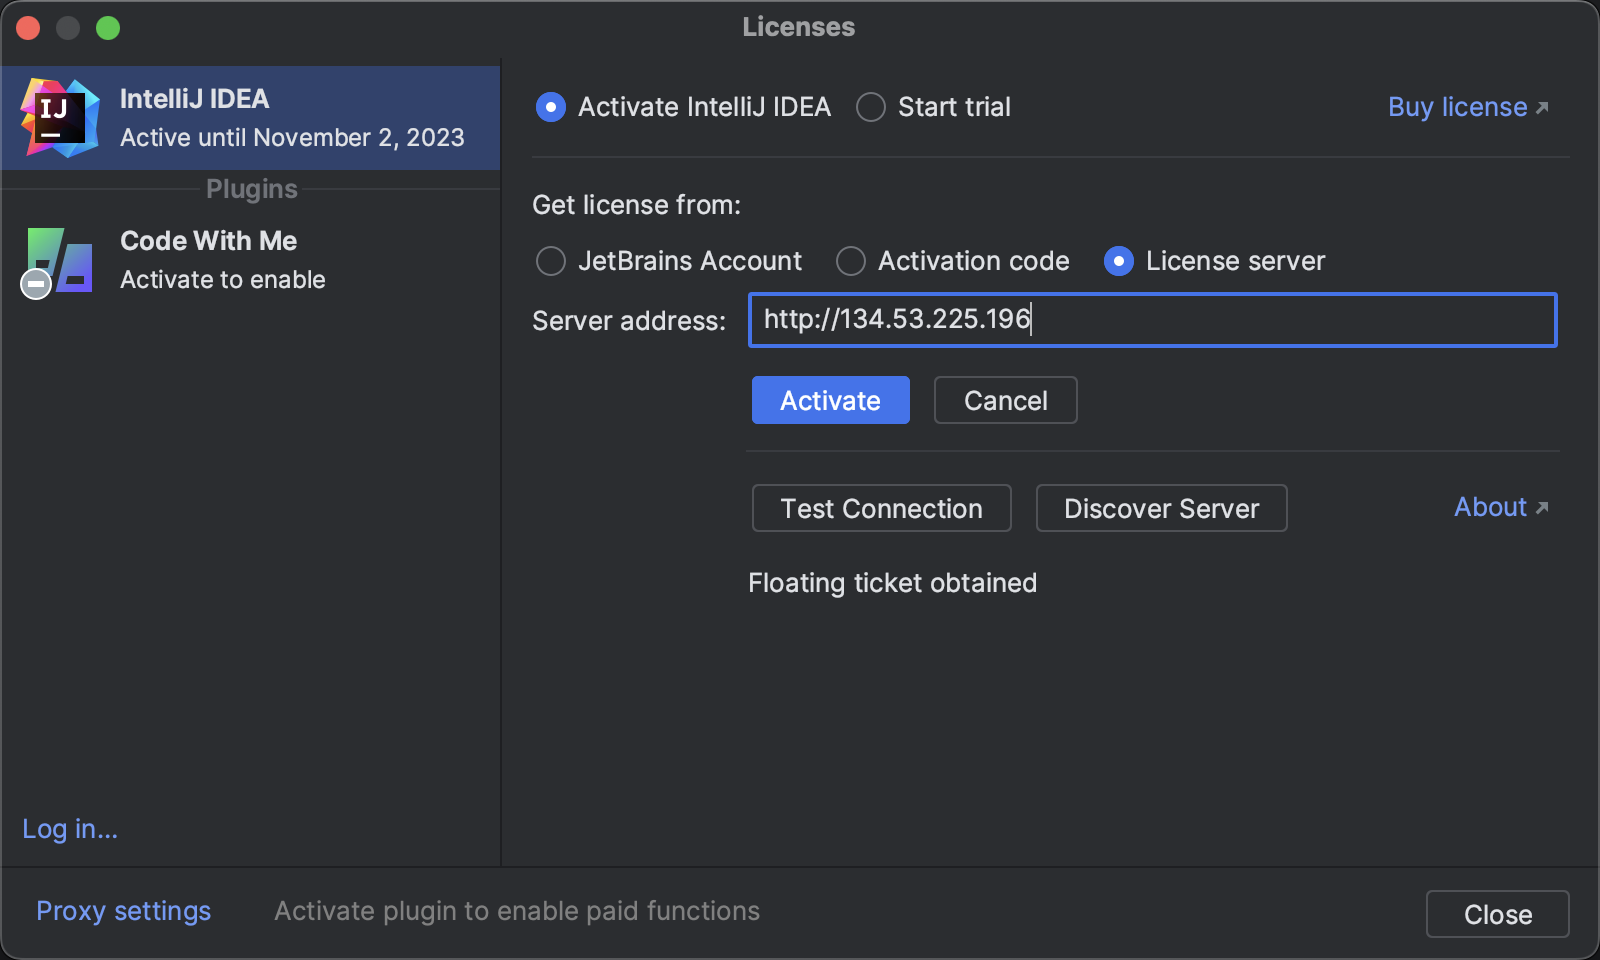
Task: Close the Licenses dialog with Close button
Action: click(x=1498, y=914)
